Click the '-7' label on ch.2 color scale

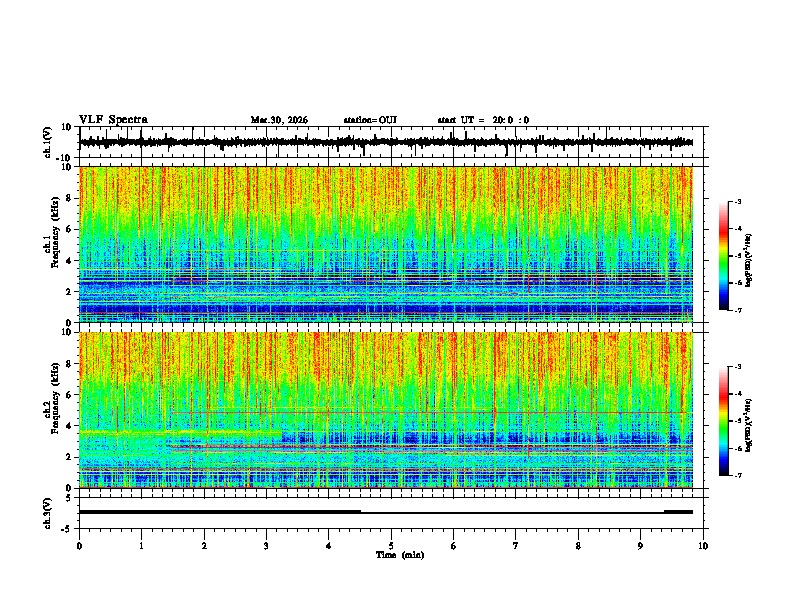pos(738,476)
